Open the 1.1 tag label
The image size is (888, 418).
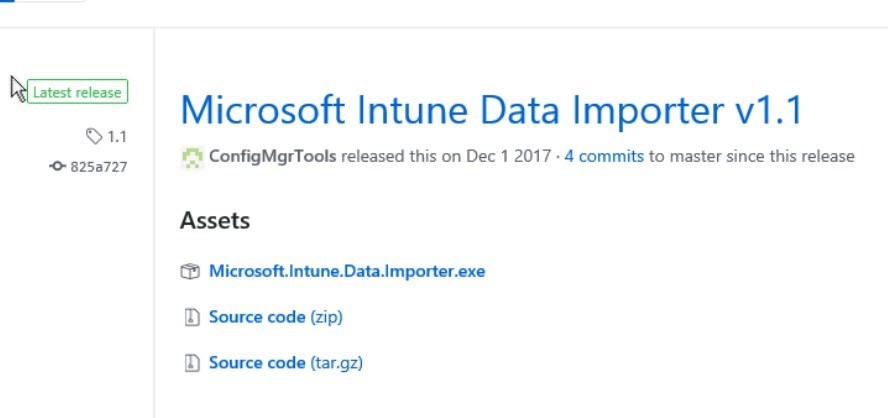tap(117, 137)
